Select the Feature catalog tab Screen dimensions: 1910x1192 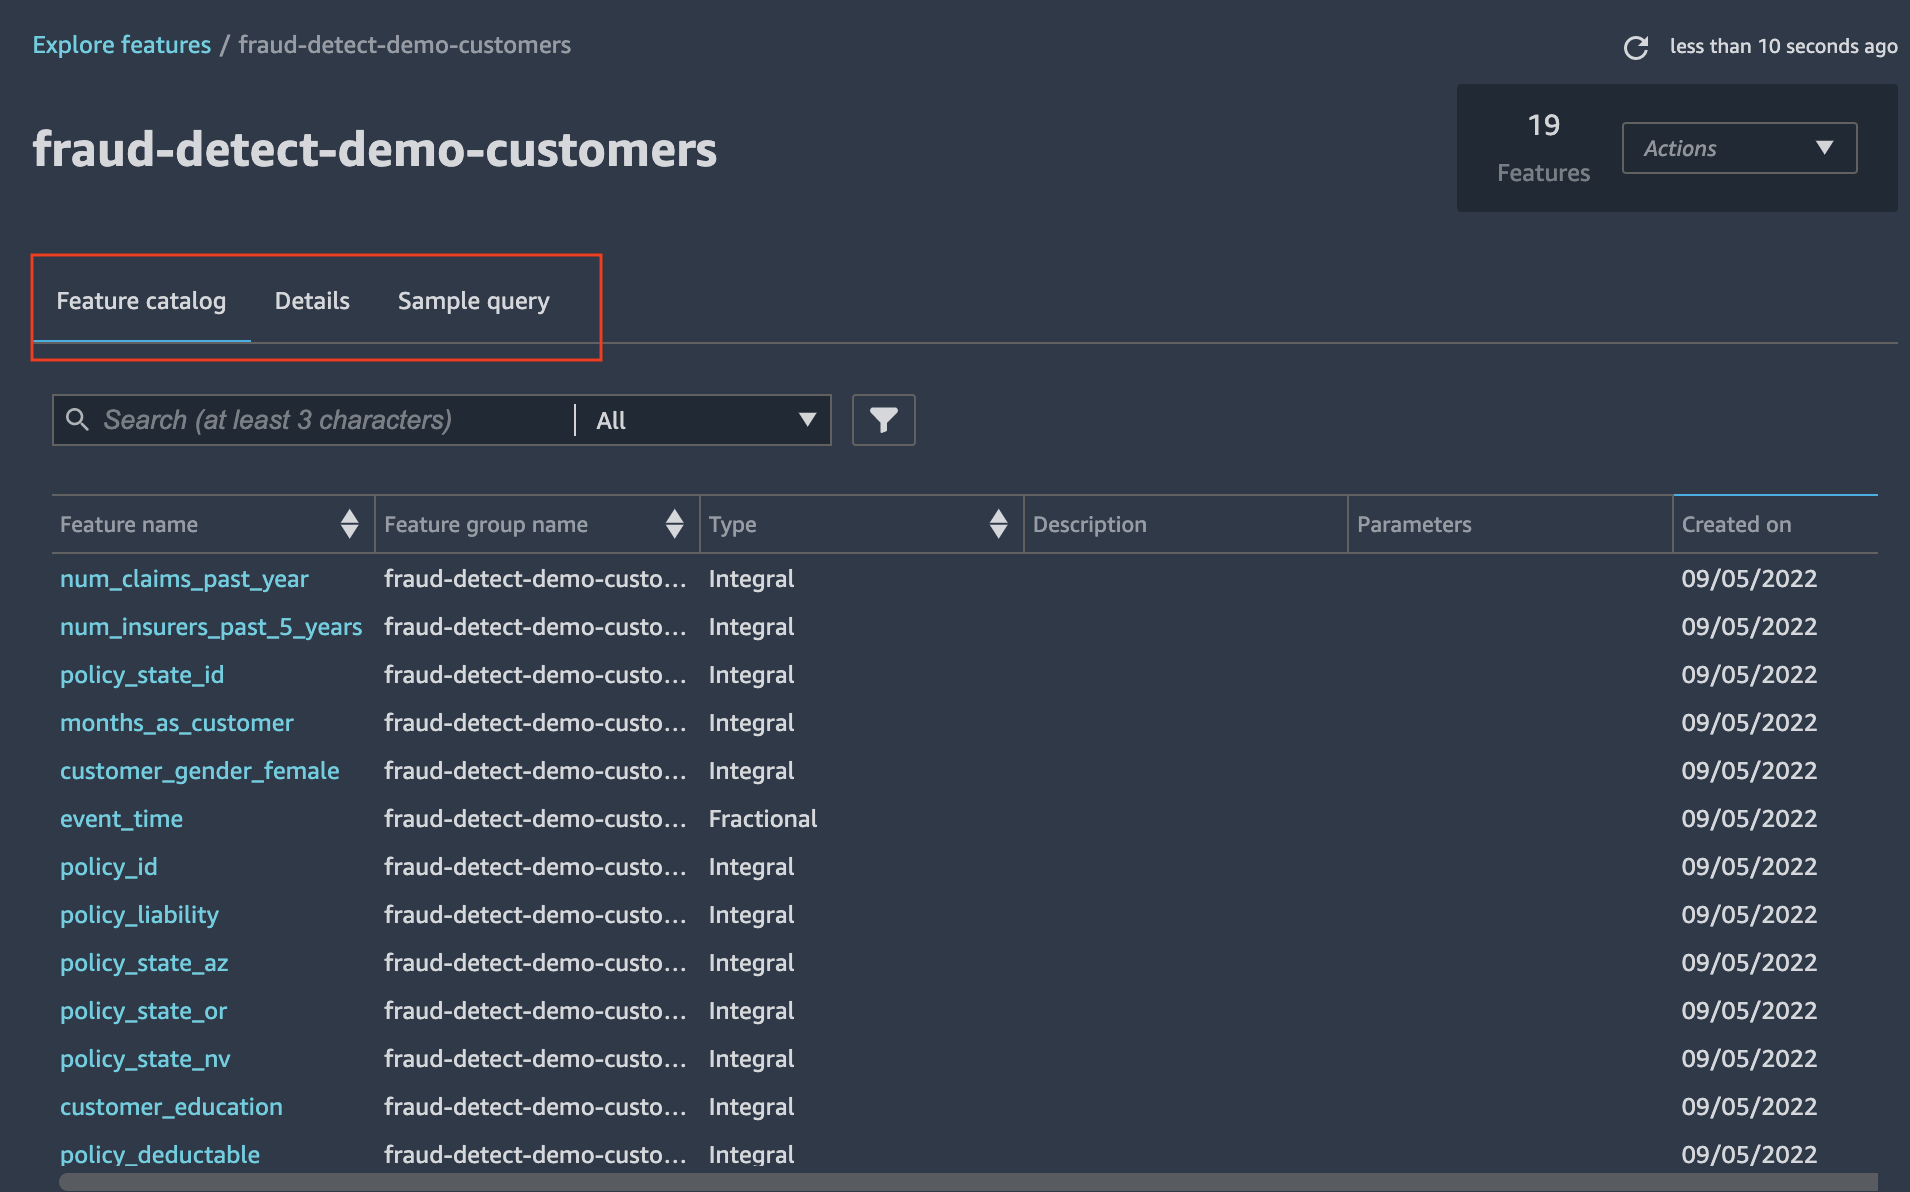(x=141, y=301)
